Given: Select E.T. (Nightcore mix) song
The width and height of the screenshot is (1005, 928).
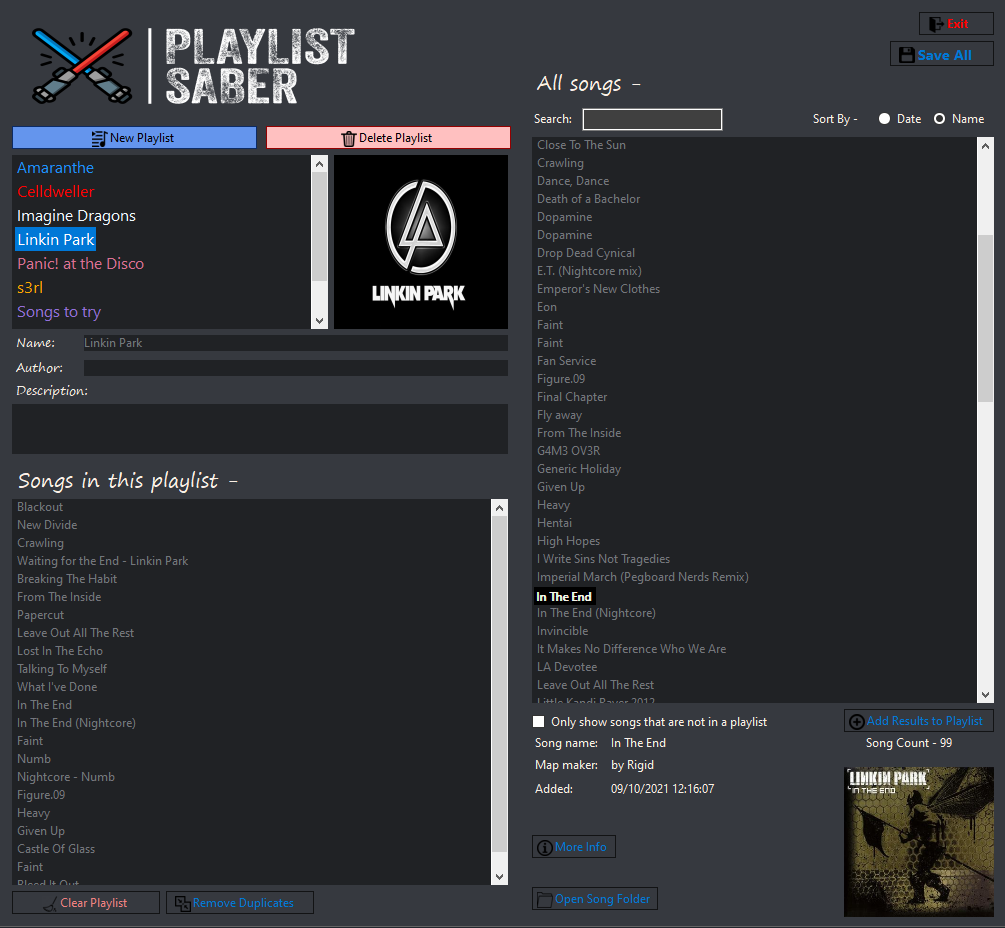Looking at the screenshot, I should click(589, 270).
